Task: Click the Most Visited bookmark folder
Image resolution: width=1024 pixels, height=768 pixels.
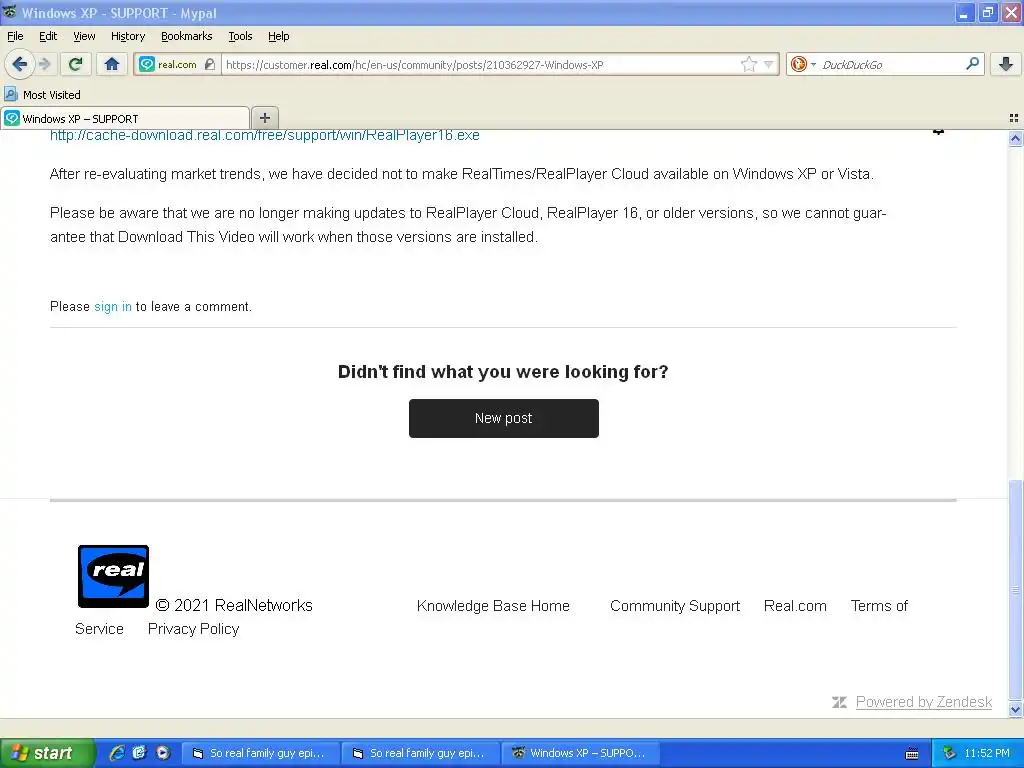Action: click(42, 95)
